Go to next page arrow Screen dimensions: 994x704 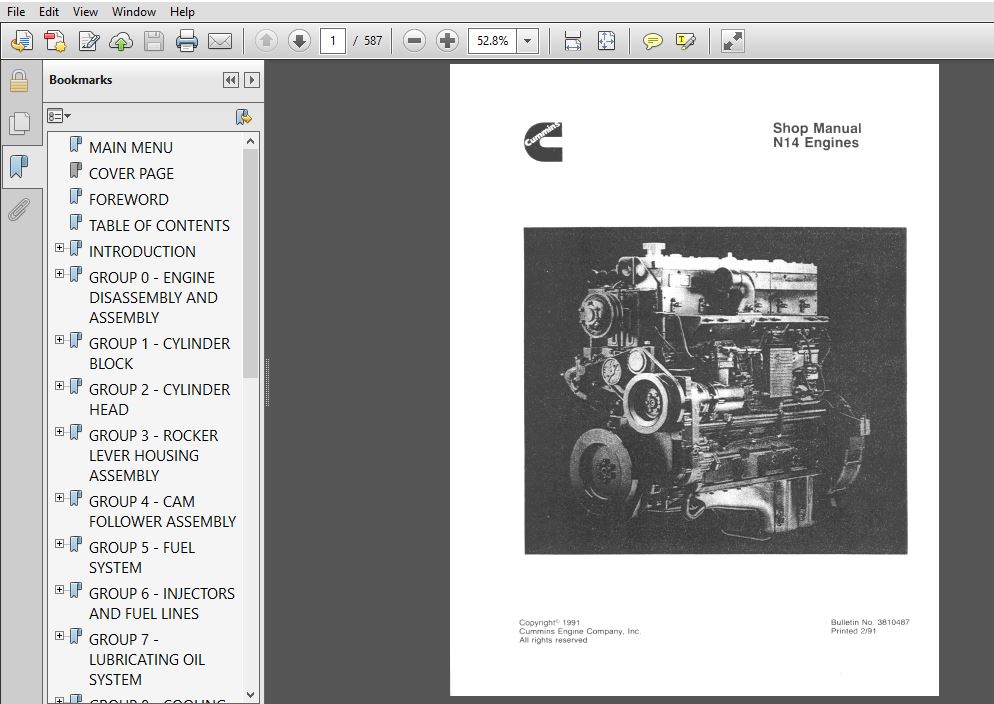point(299,41)
